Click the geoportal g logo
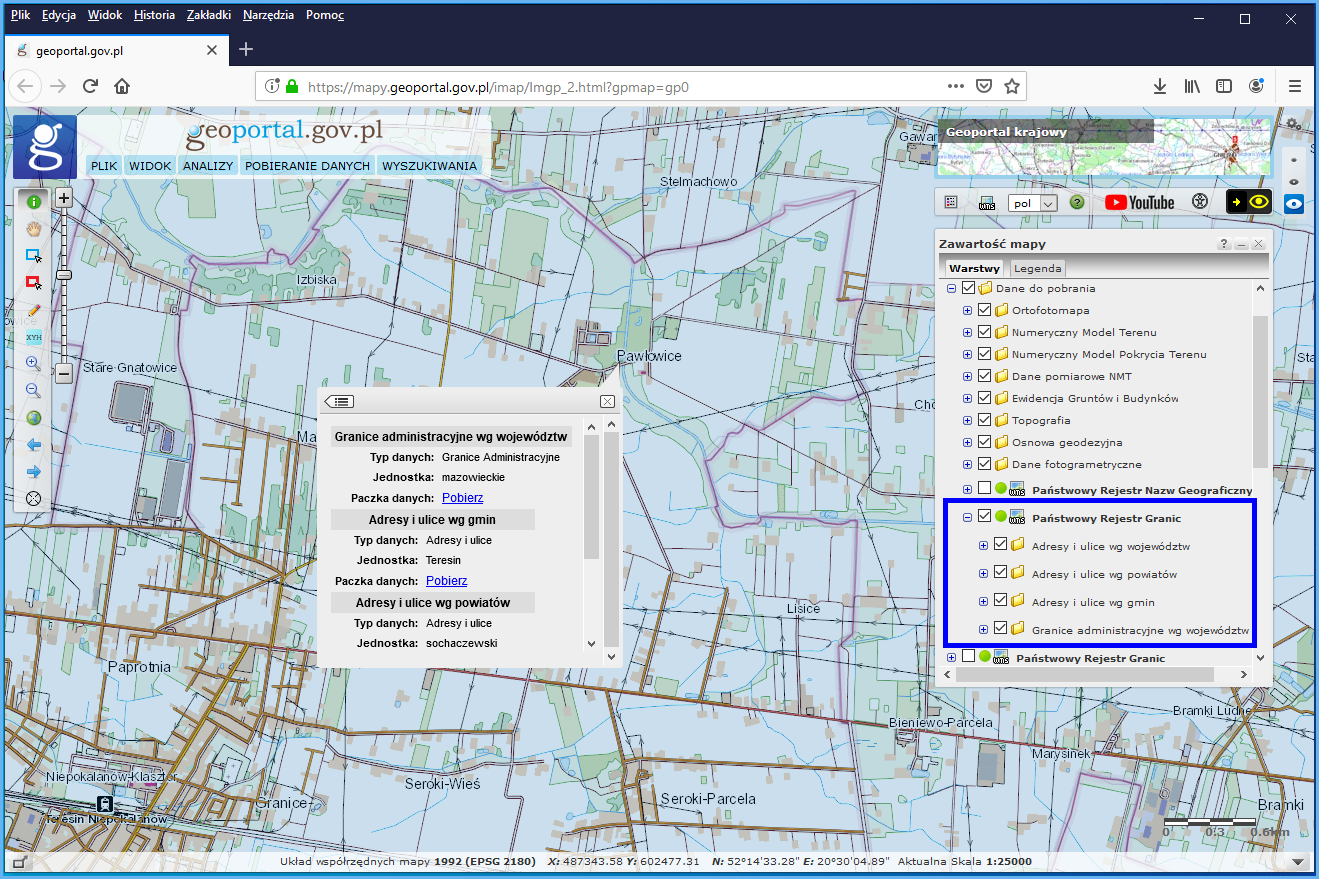The width and height of the screenshot is (1319, 879). tap(45, 147)
